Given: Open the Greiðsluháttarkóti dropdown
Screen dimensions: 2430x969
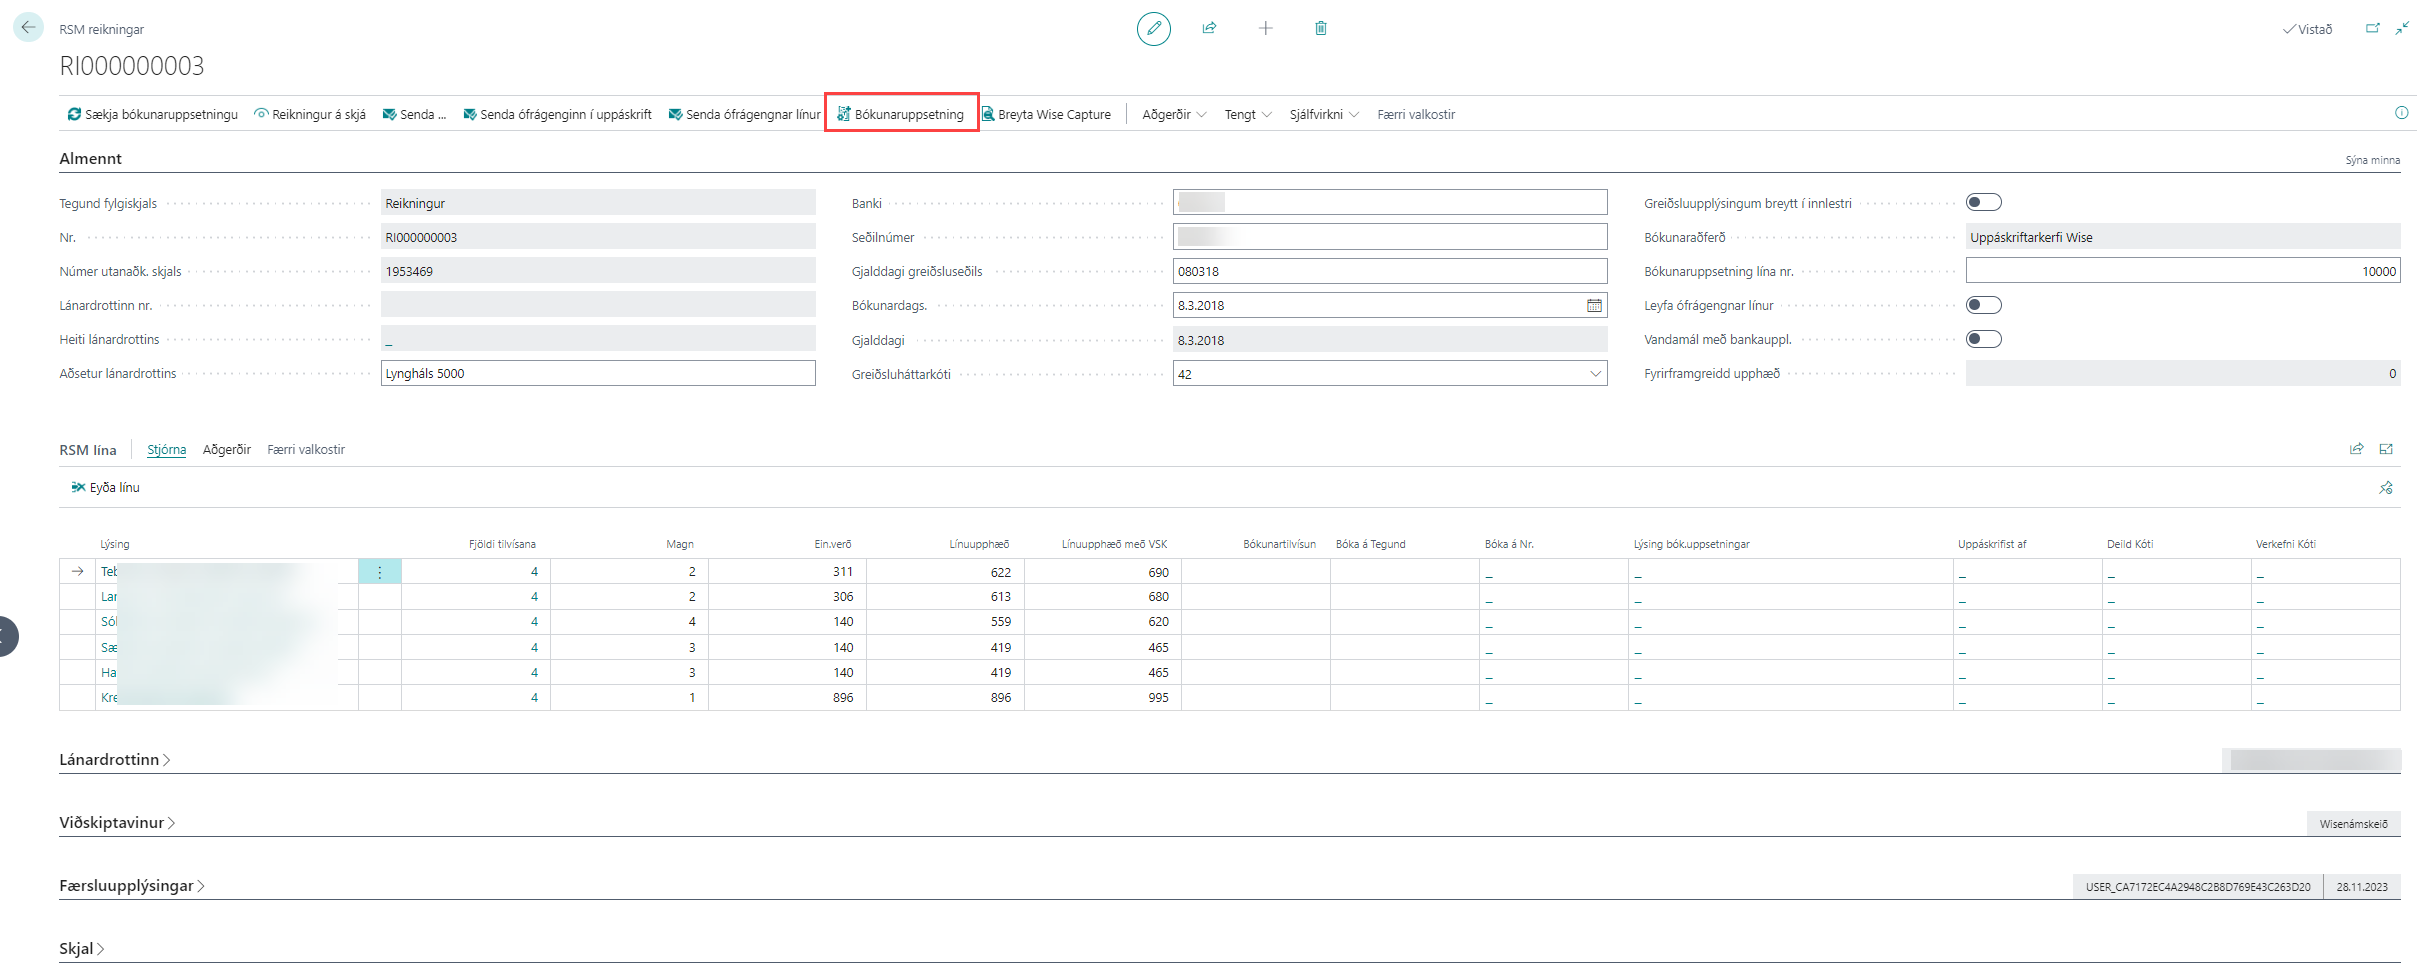Looking at the screenshot, I should [x=1595, y=374].
